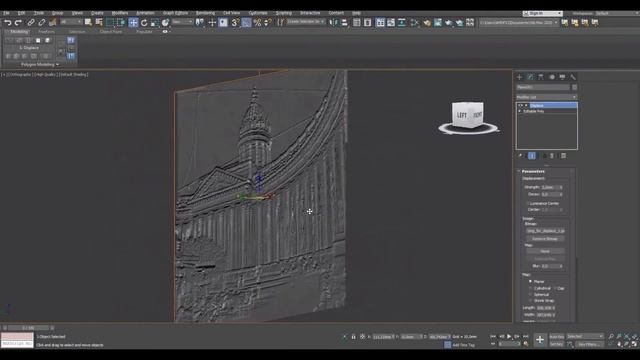Click the Pin Stack icon
This screenshot has width=640, height=360.
coord(520,156)
